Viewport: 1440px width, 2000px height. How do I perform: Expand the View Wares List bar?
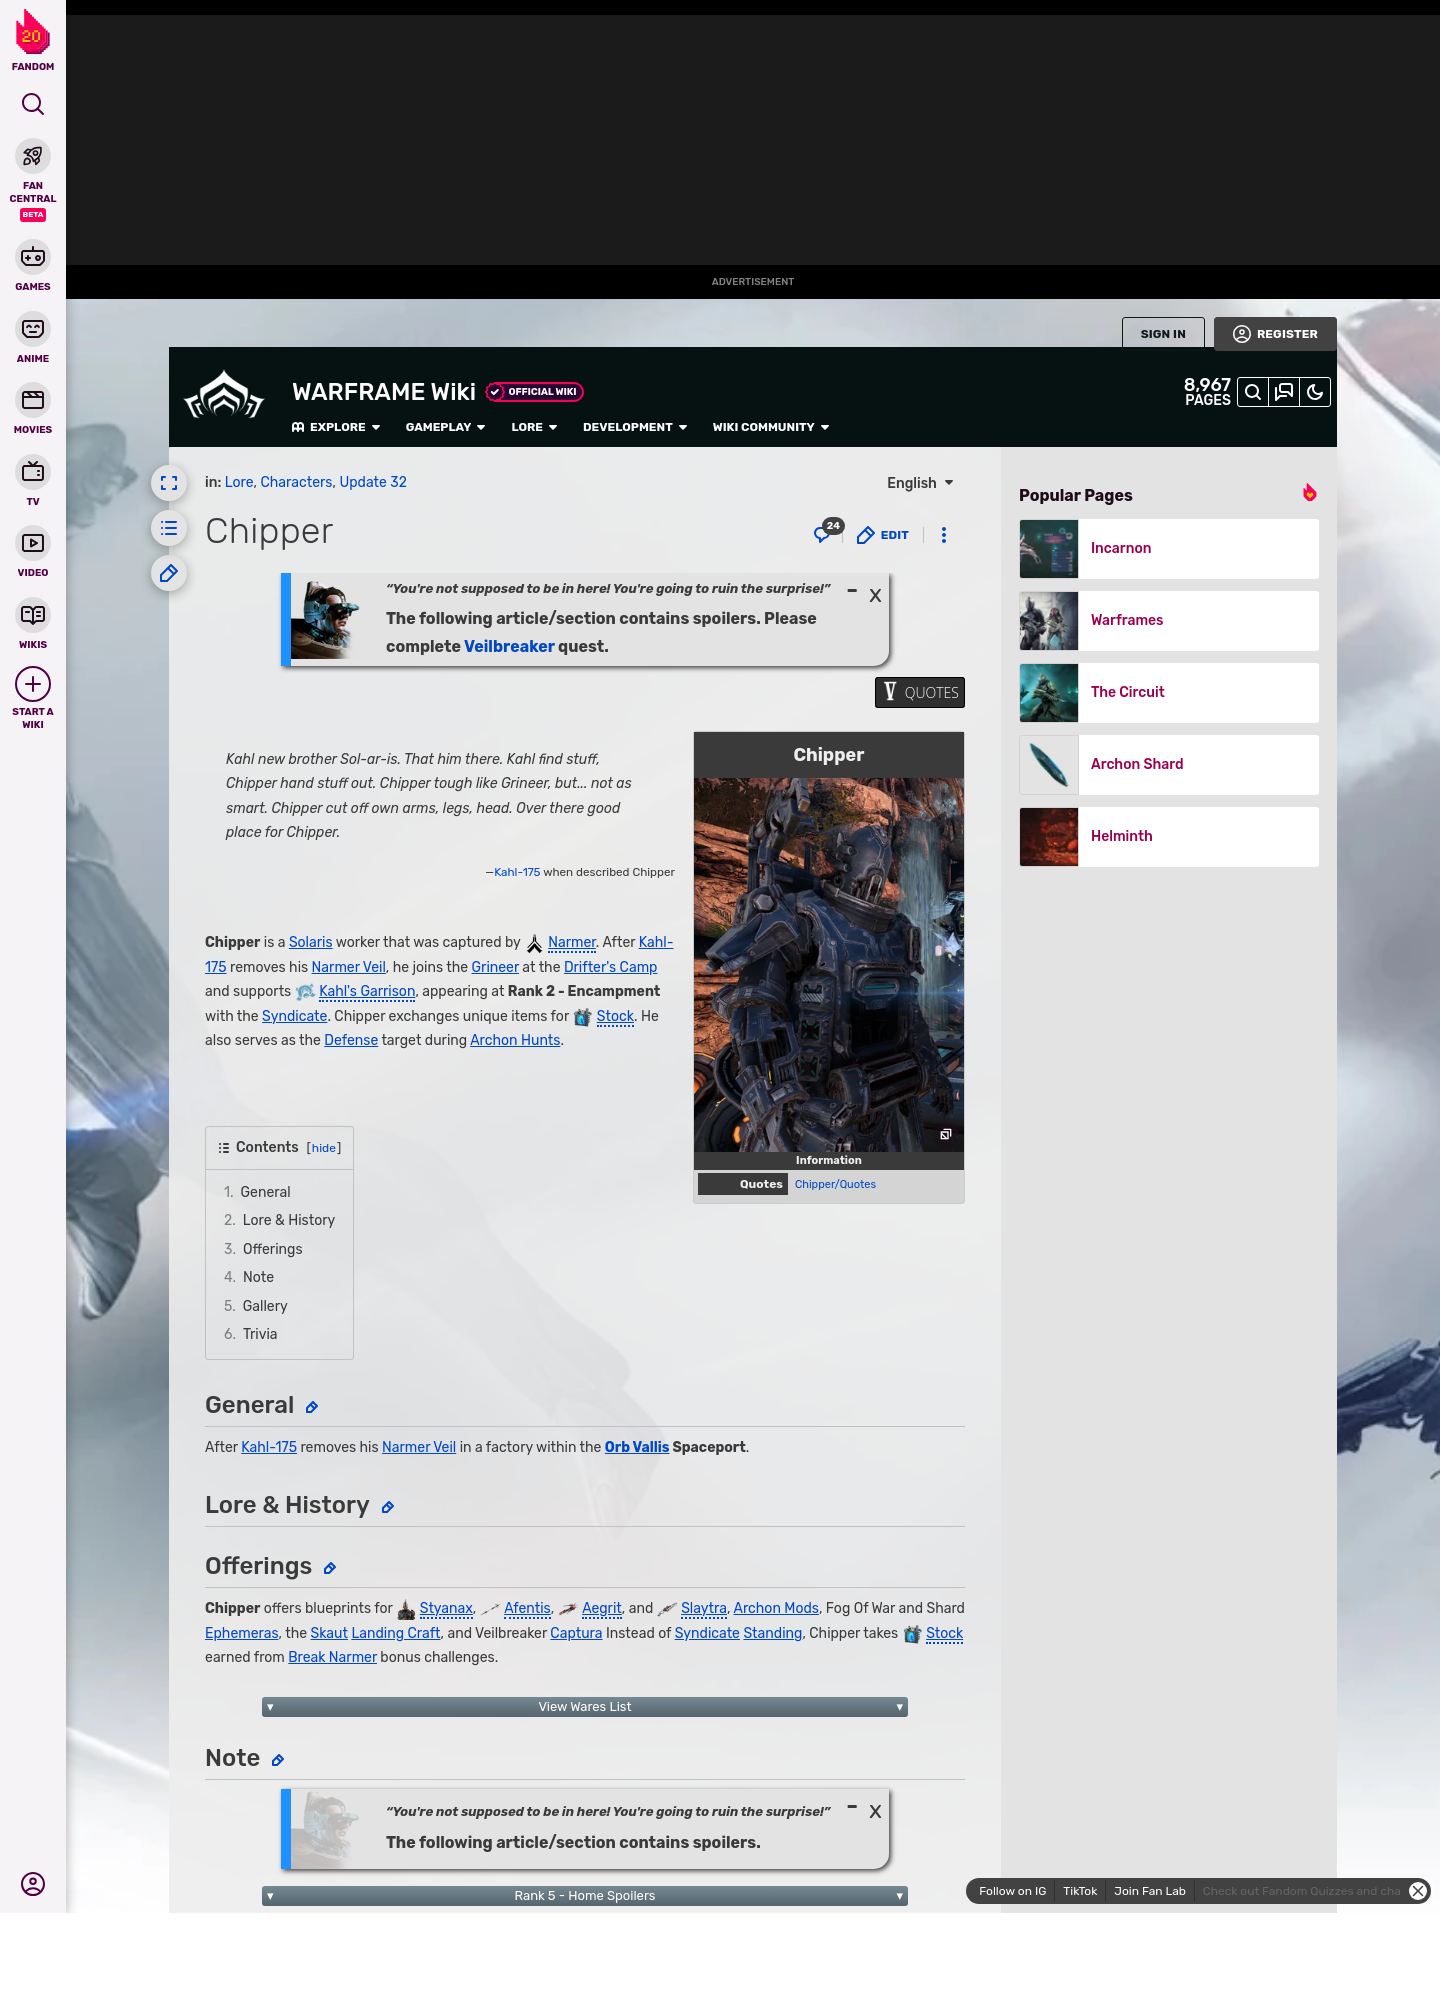point(585,1707)
